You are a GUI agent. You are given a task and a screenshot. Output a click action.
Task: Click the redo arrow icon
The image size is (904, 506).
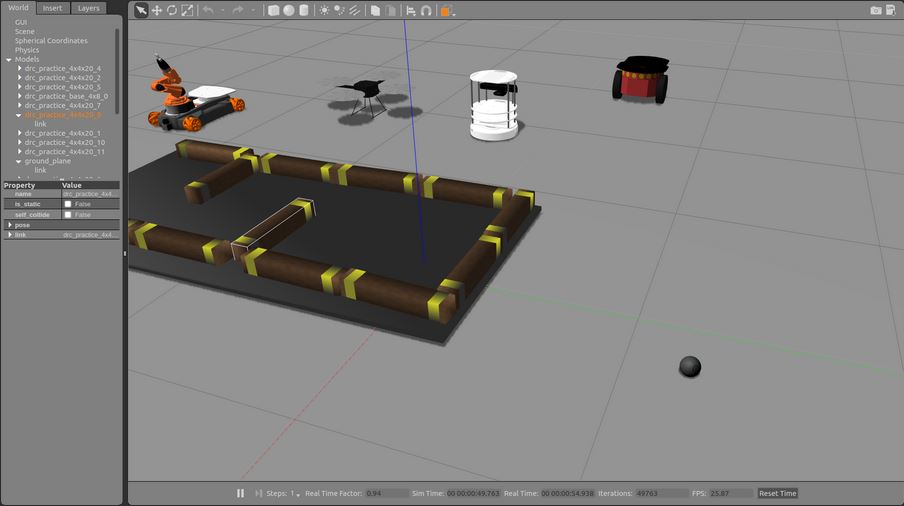coord(238,10)
